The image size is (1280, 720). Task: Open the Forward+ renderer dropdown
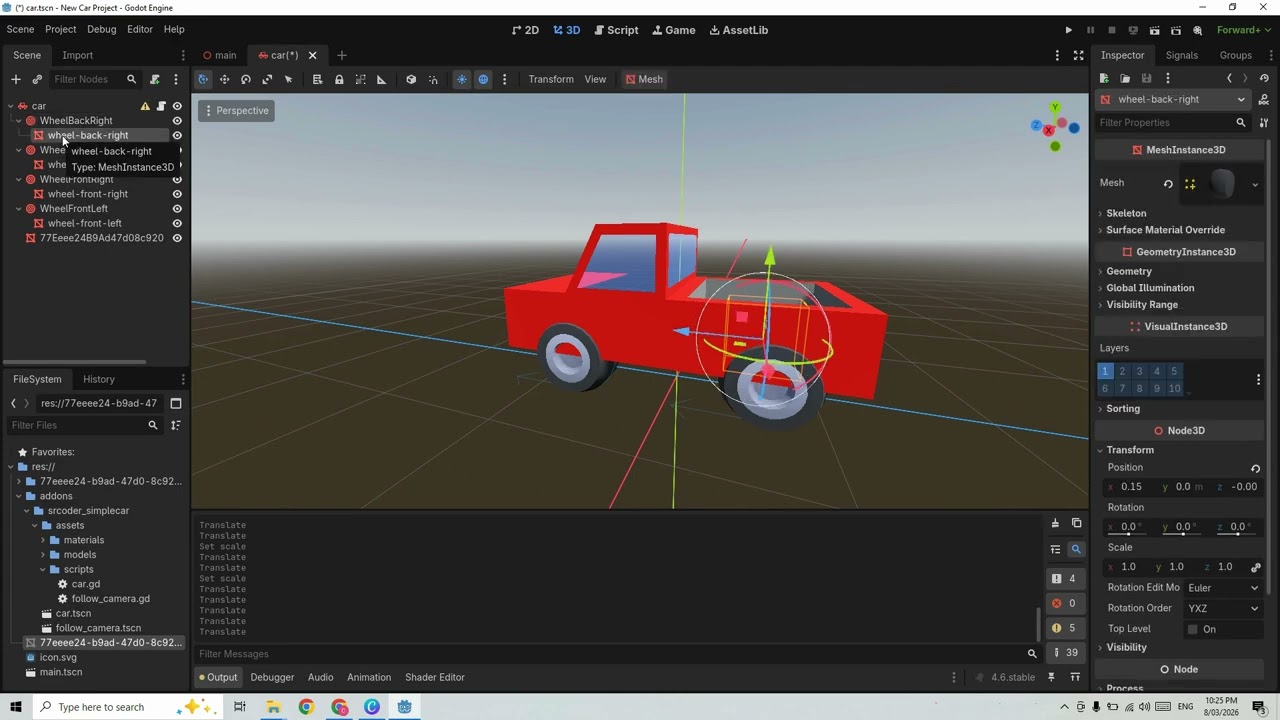[x=1243, y=30]
